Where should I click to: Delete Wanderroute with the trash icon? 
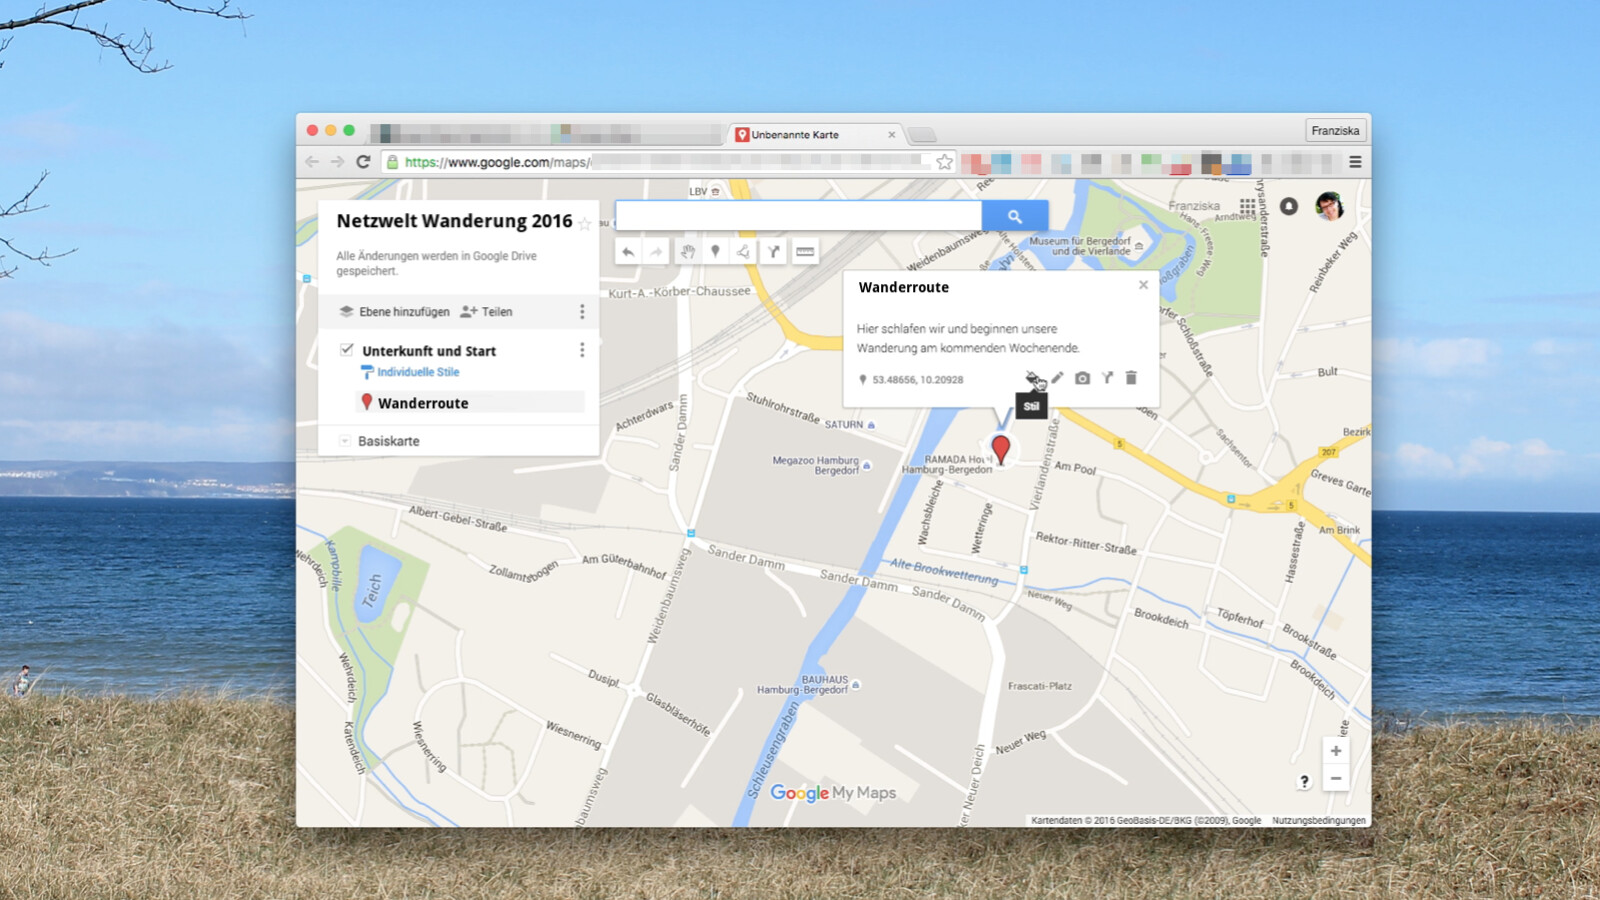(1131, 378)
